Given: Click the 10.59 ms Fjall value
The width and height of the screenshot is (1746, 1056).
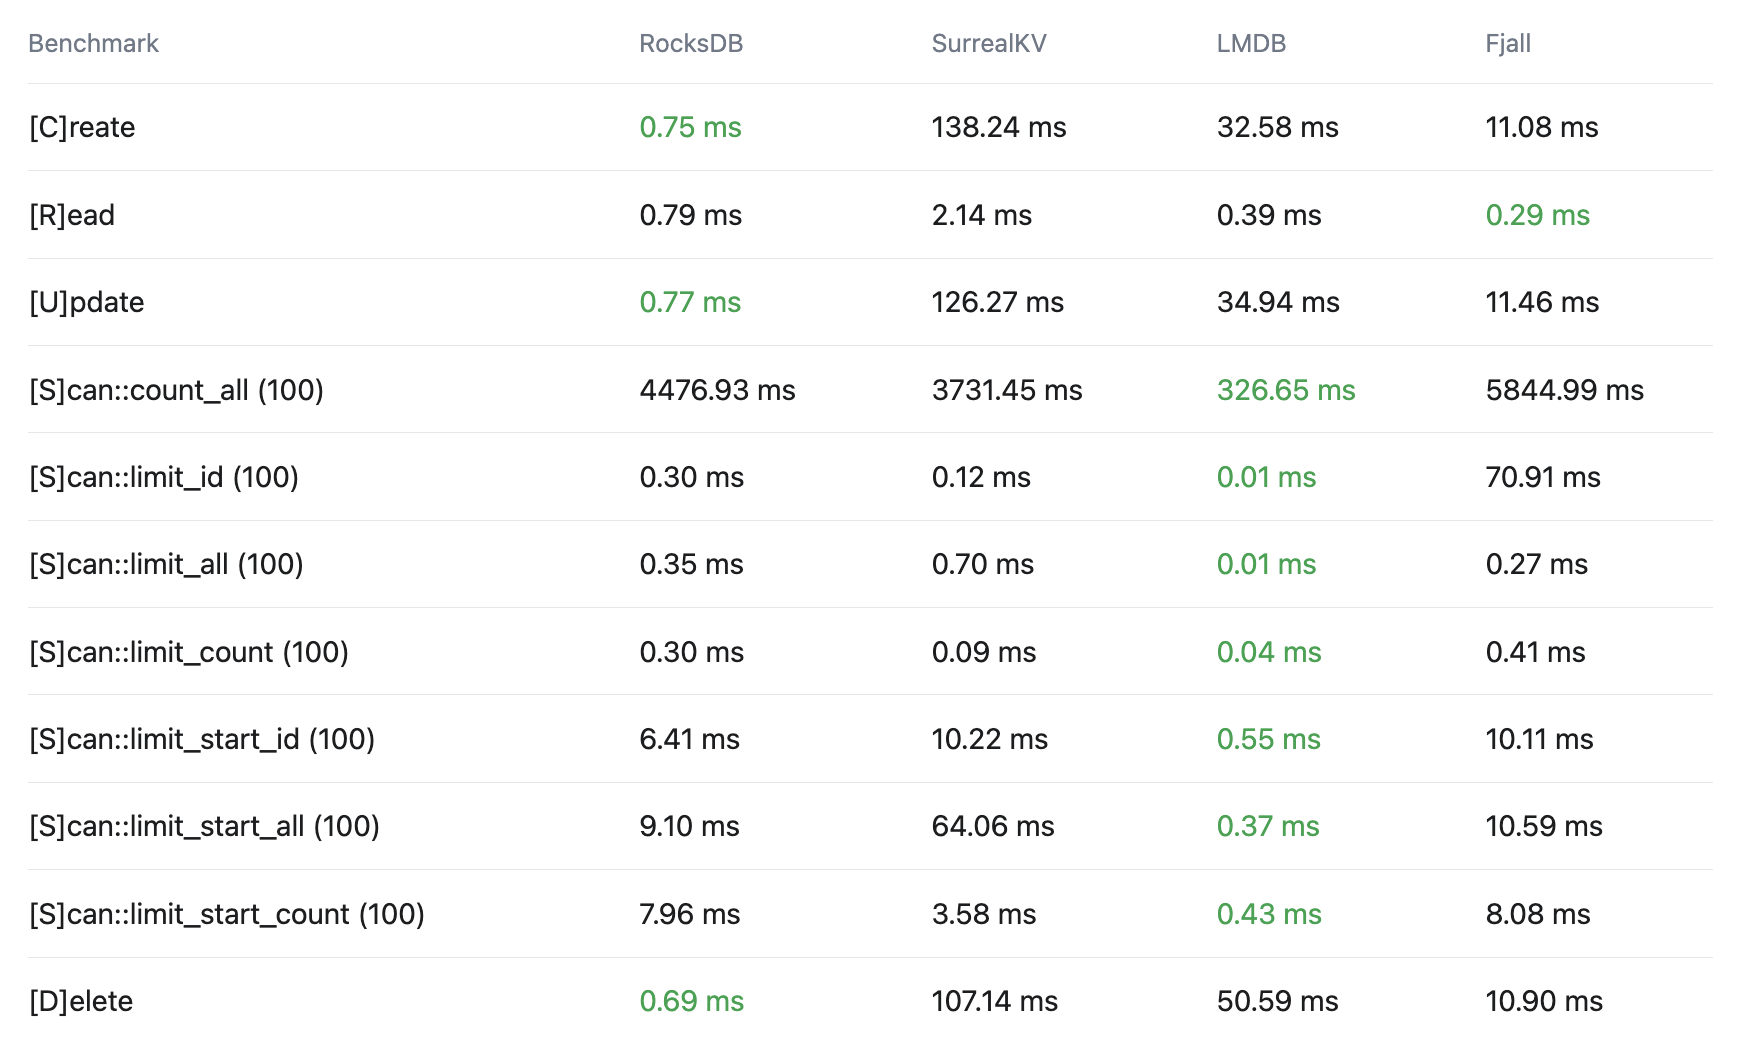Looking at the screenshot, I should 1544,826.
